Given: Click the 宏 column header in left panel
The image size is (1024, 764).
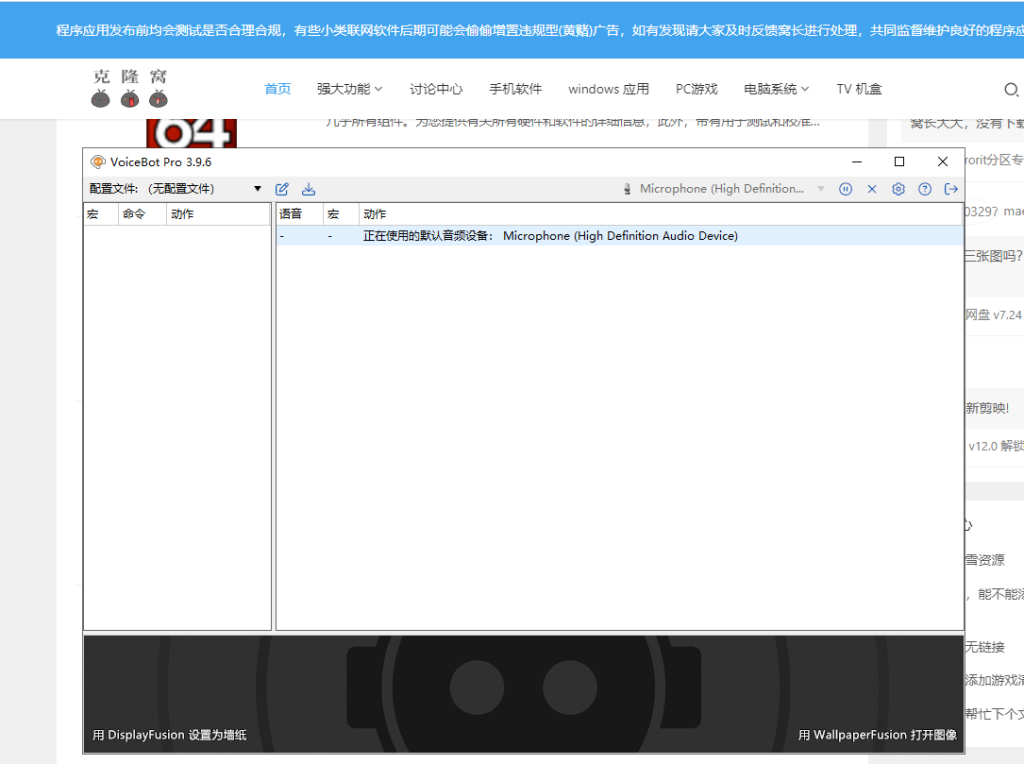Looking at the screenshot, I should (x=101, y=214).
